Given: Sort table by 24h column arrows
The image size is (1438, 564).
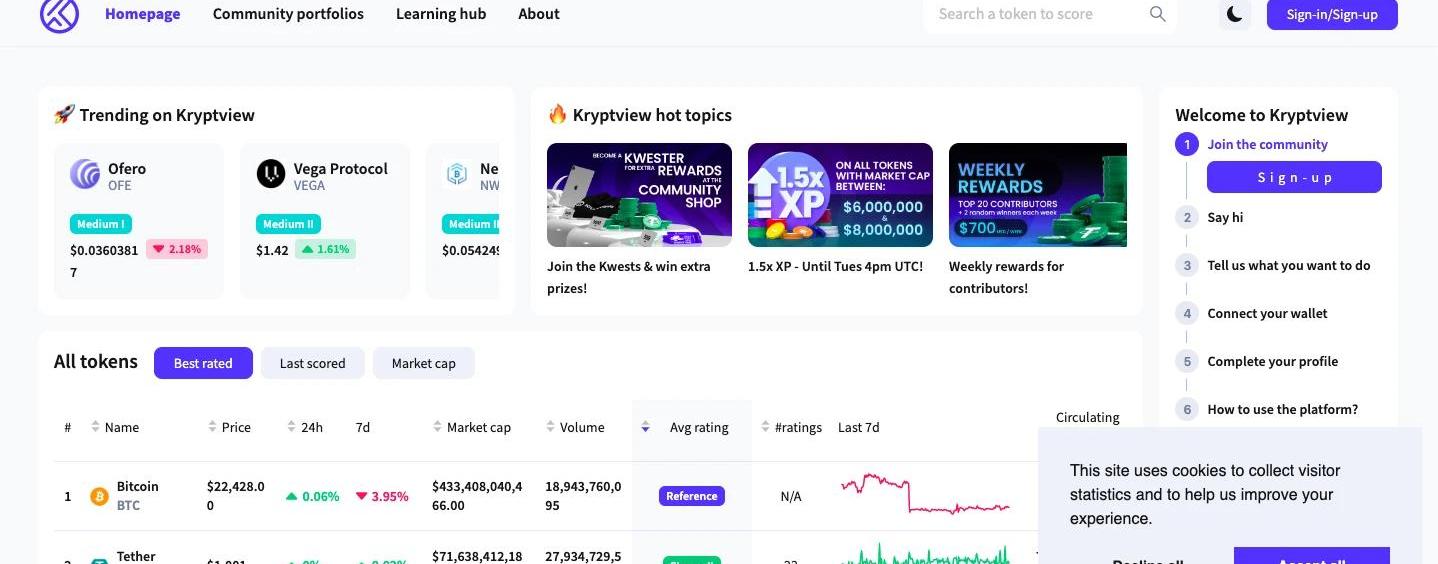Looking at the screenshot, I should [x=291, y=427].
